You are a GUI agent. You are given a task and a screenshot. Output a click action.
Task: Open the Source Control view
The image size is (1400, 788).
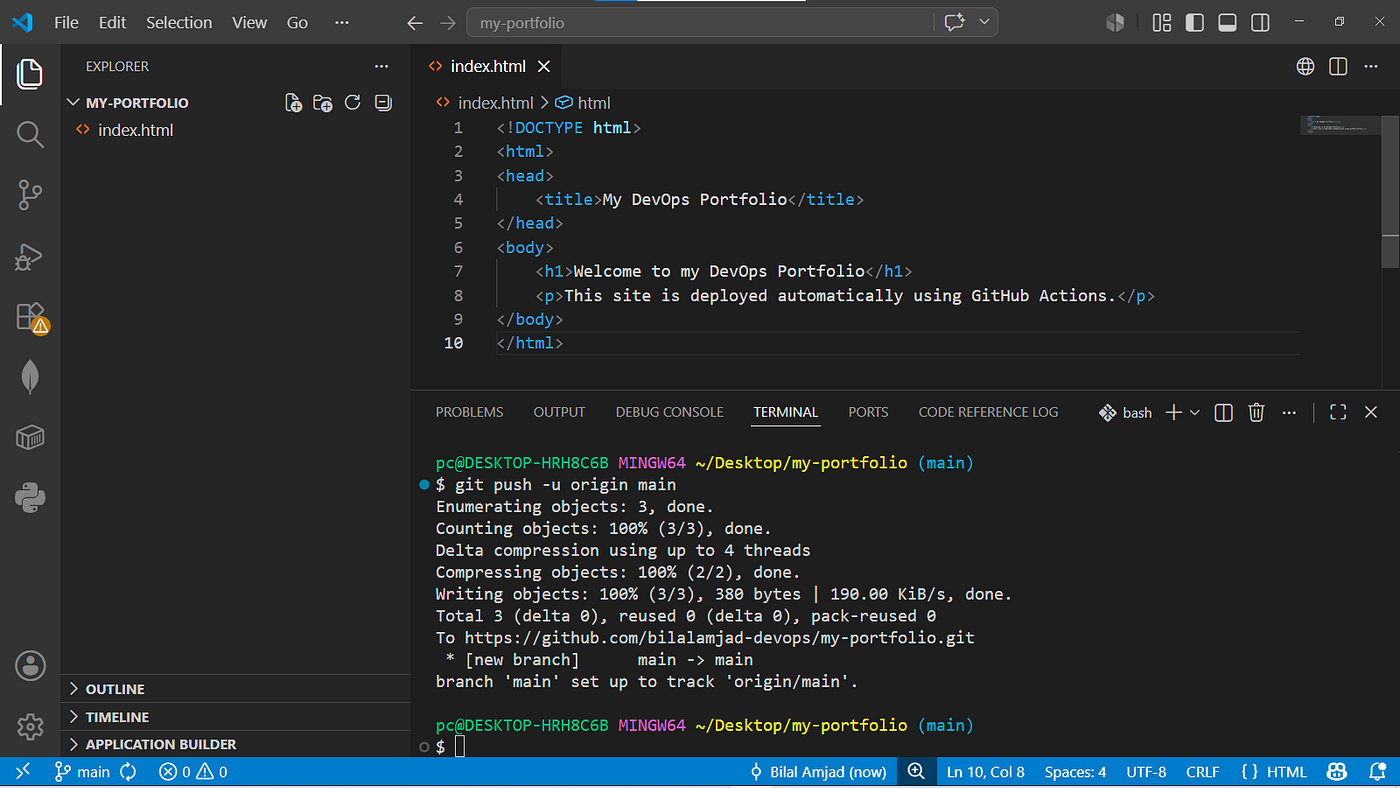(30, 195)
